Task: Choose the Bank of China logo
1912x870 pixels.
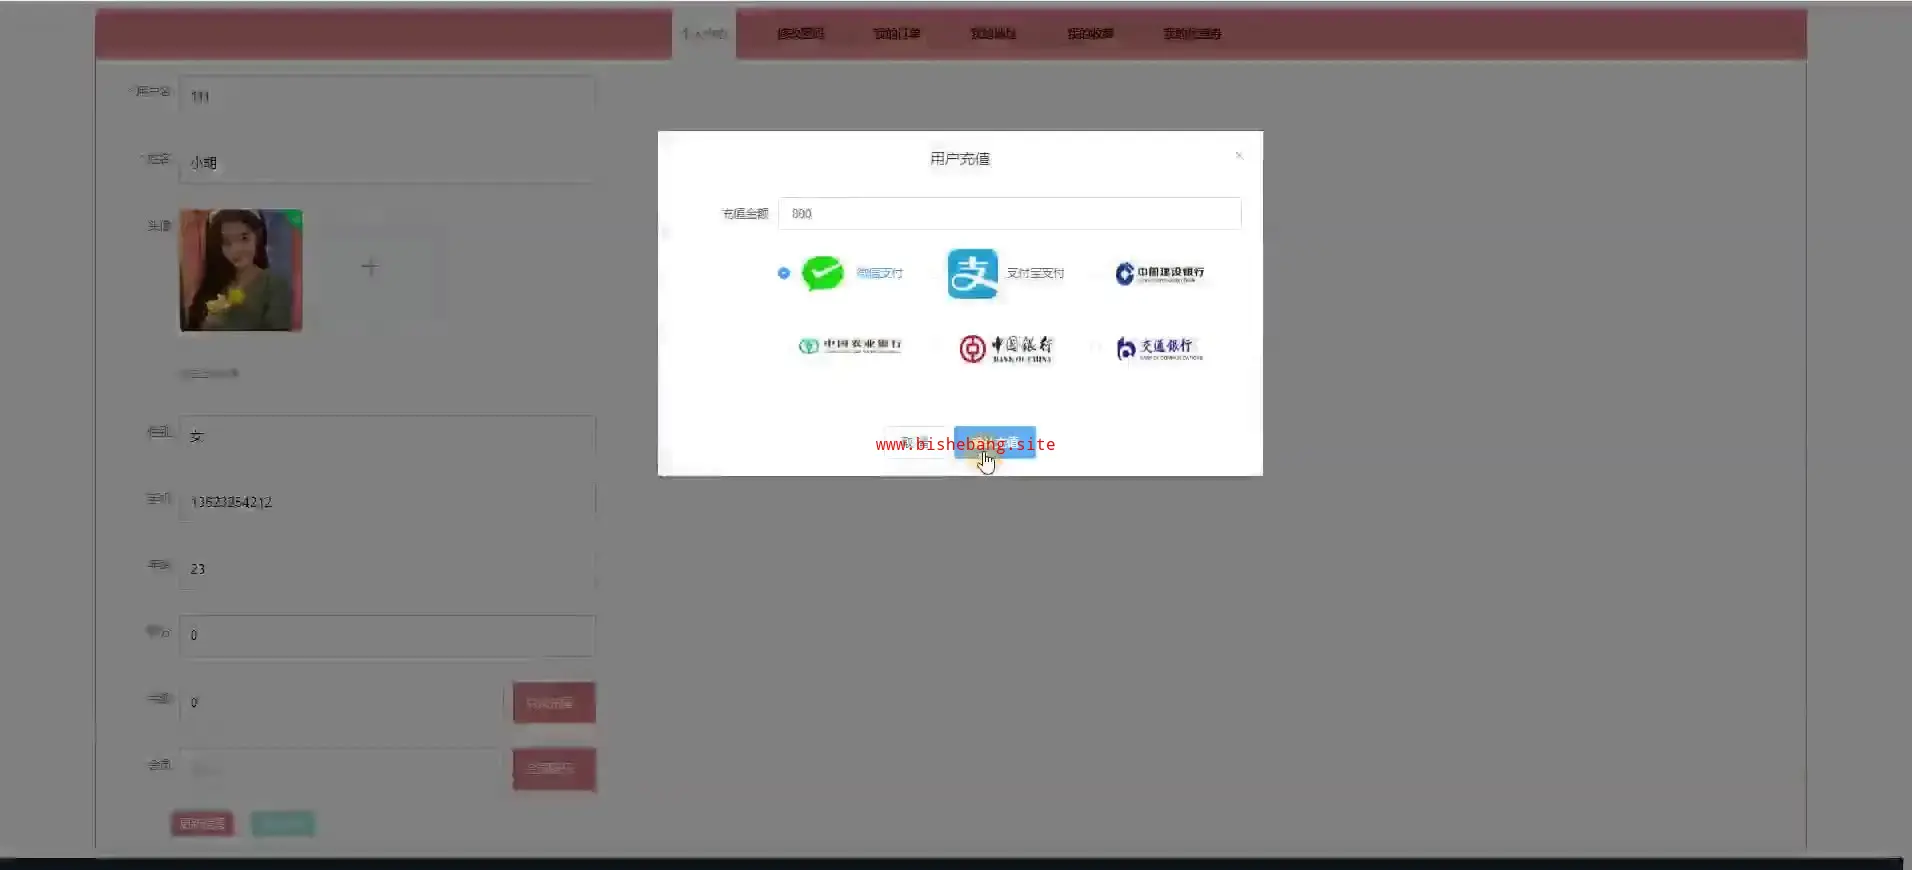Action: coord(1006,349)
